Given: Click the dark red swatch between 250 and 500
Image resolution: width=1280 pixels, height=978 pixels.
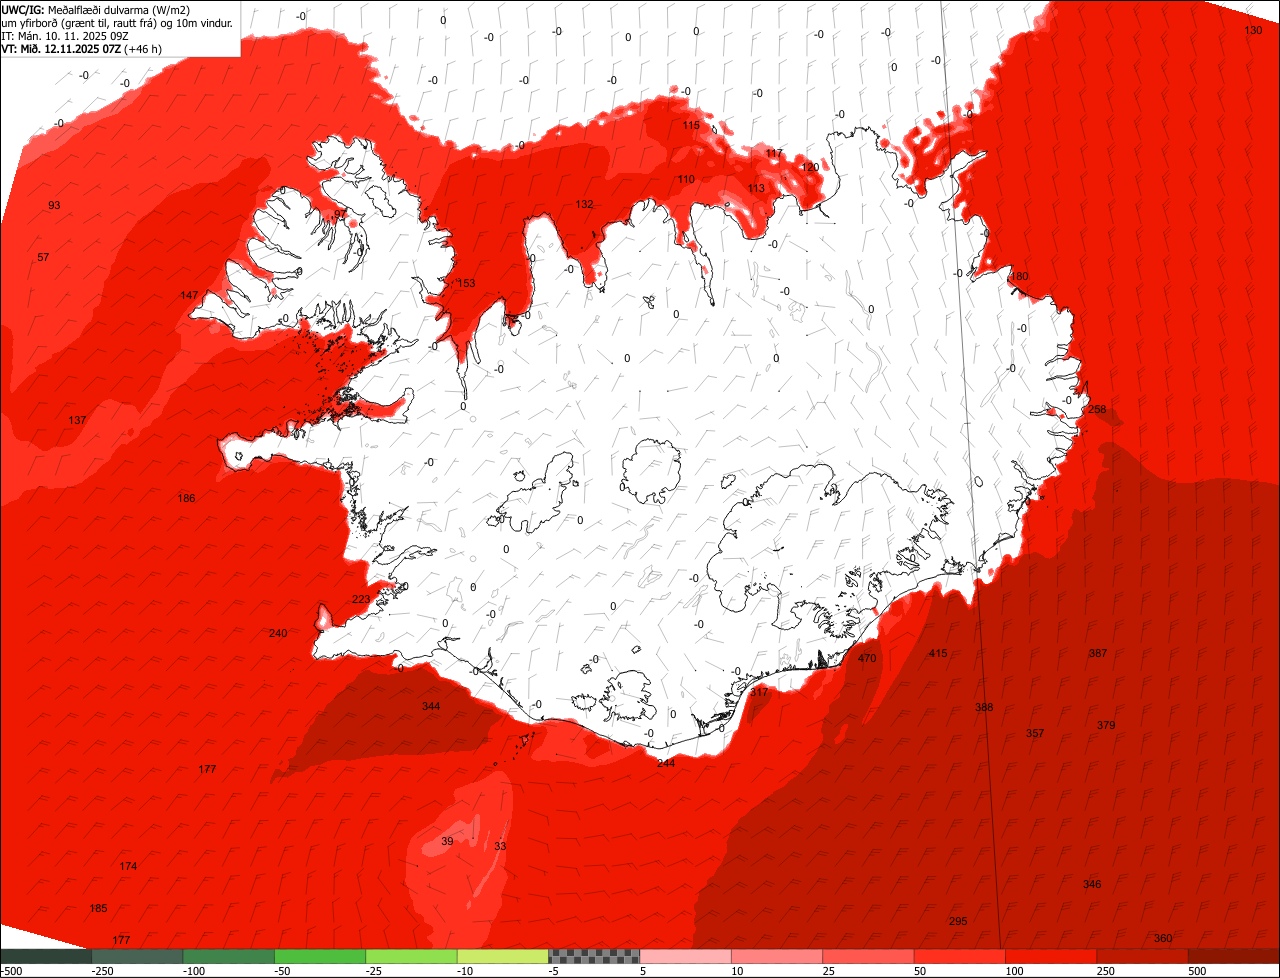Looking at the screenshot, I should coord(1143,955).
